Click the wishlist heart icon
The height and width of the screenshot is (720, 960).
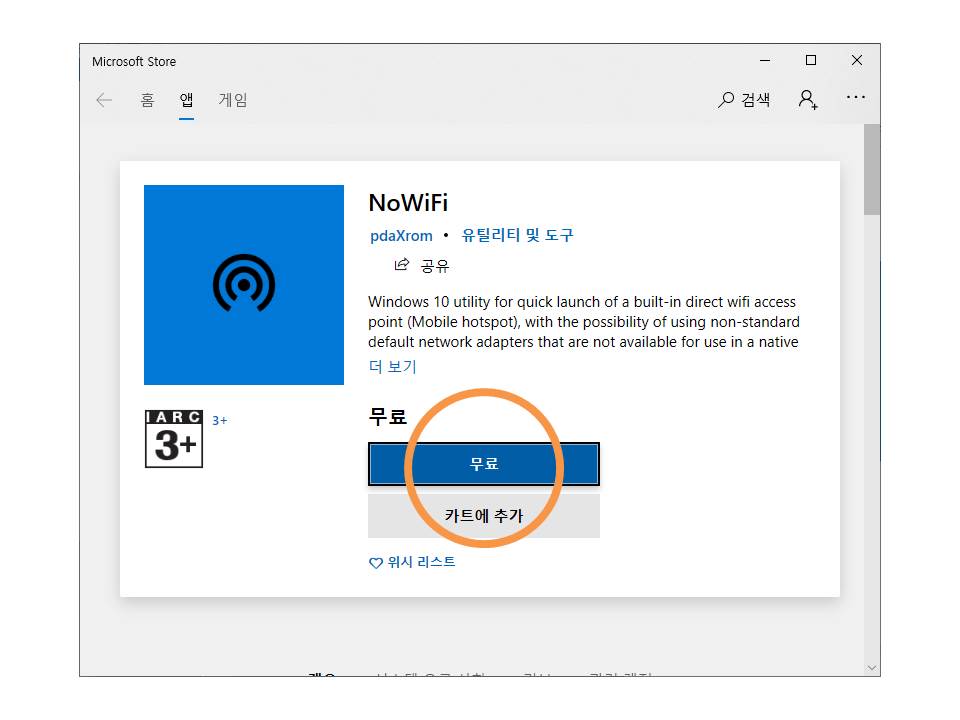376,563
